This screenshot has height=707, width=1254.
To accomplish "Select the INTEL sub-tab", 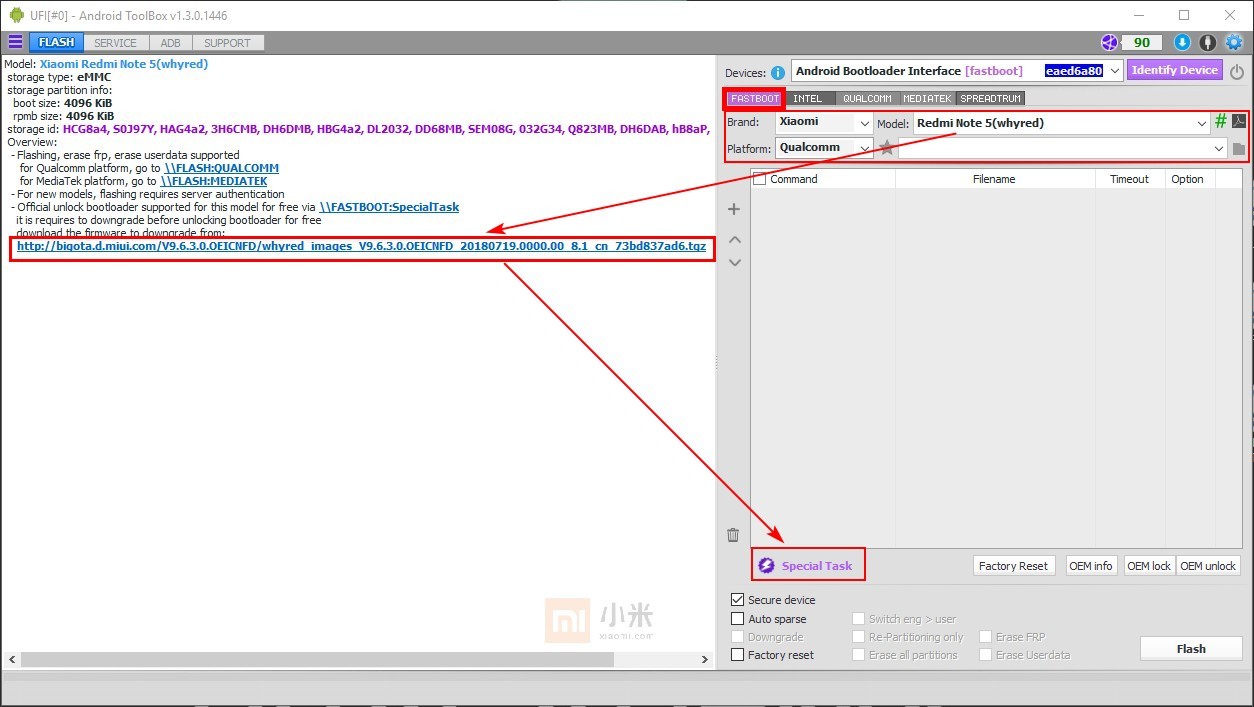I will coord(808,99).
